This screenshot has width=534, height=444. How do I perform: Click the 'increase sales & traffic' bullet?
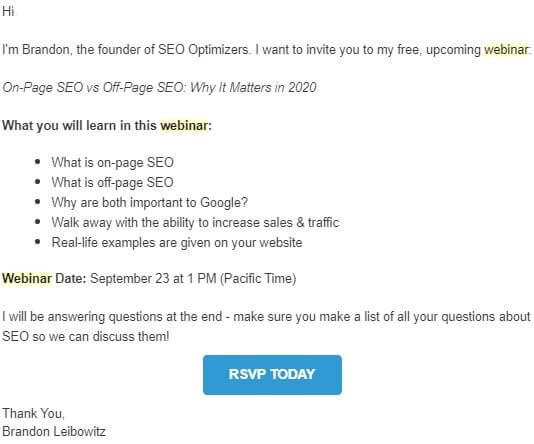click(195, 223)
